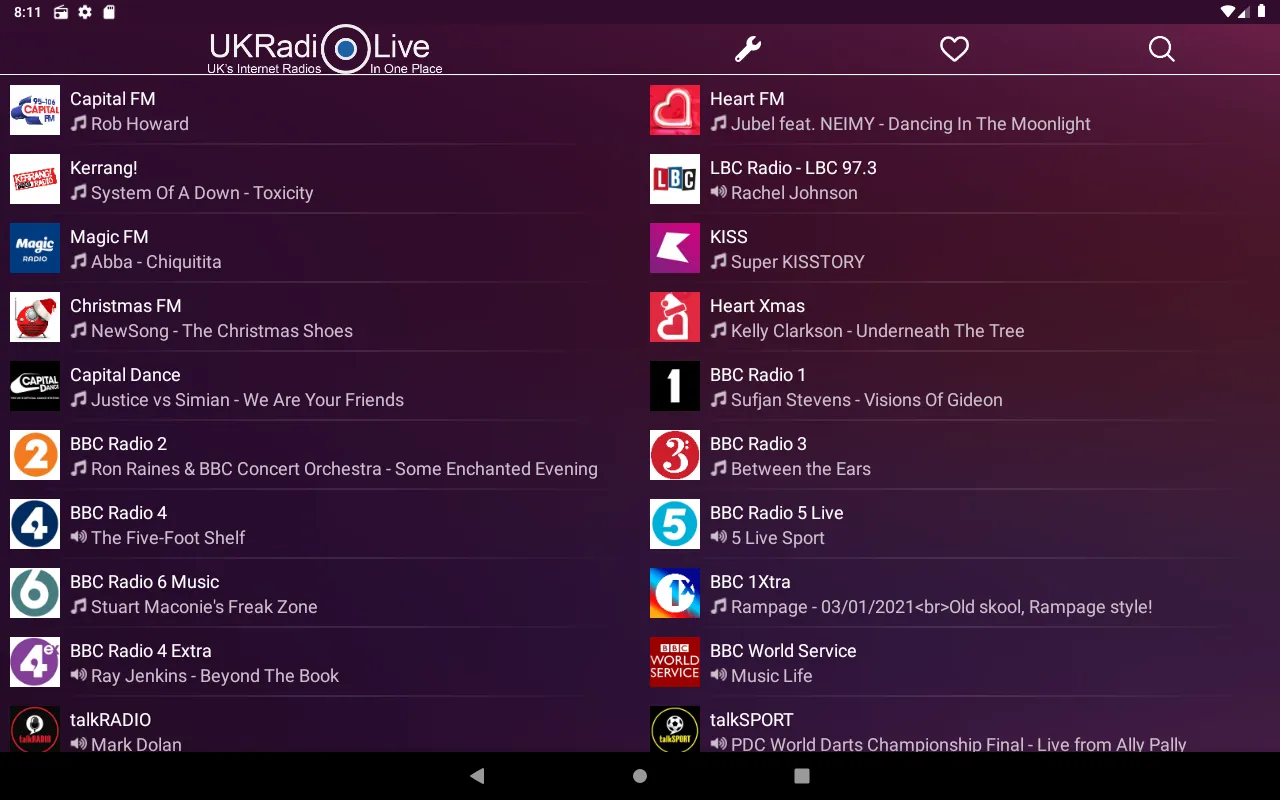Tap the BBC Radio 6 Music logo

(35, 593)
